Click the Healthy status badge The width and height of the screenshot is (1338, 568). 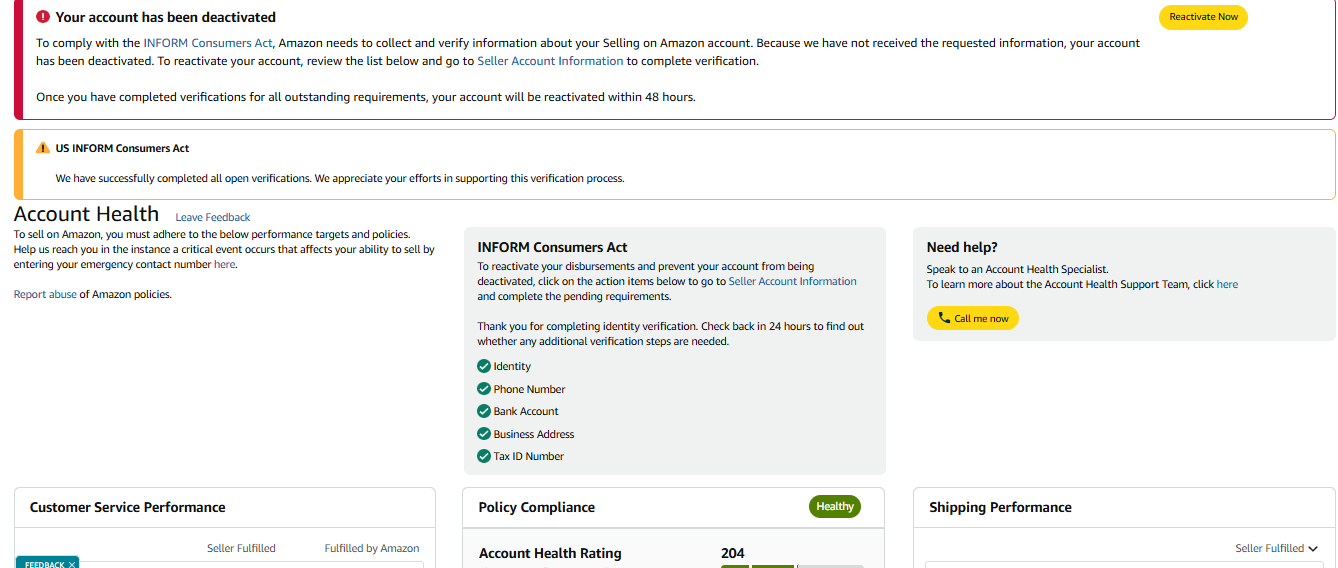click(835, 506)
